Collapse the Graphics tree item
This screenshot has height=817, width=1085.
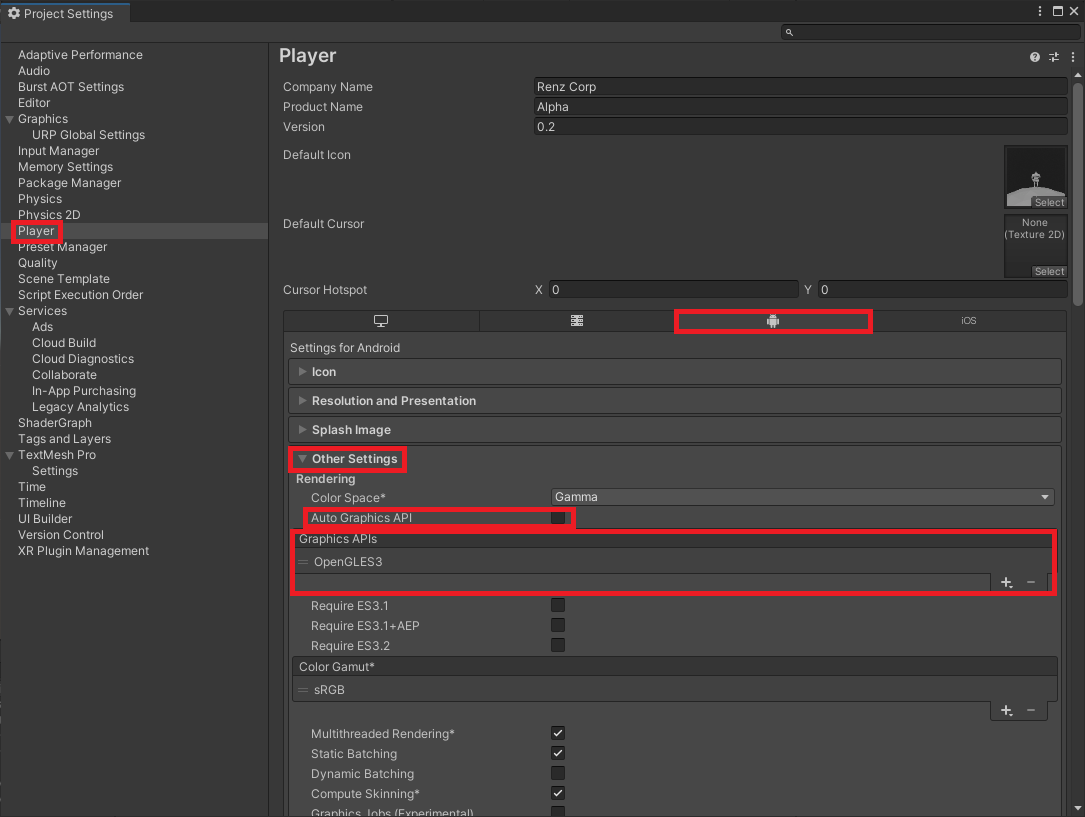(x=10, y=119)
